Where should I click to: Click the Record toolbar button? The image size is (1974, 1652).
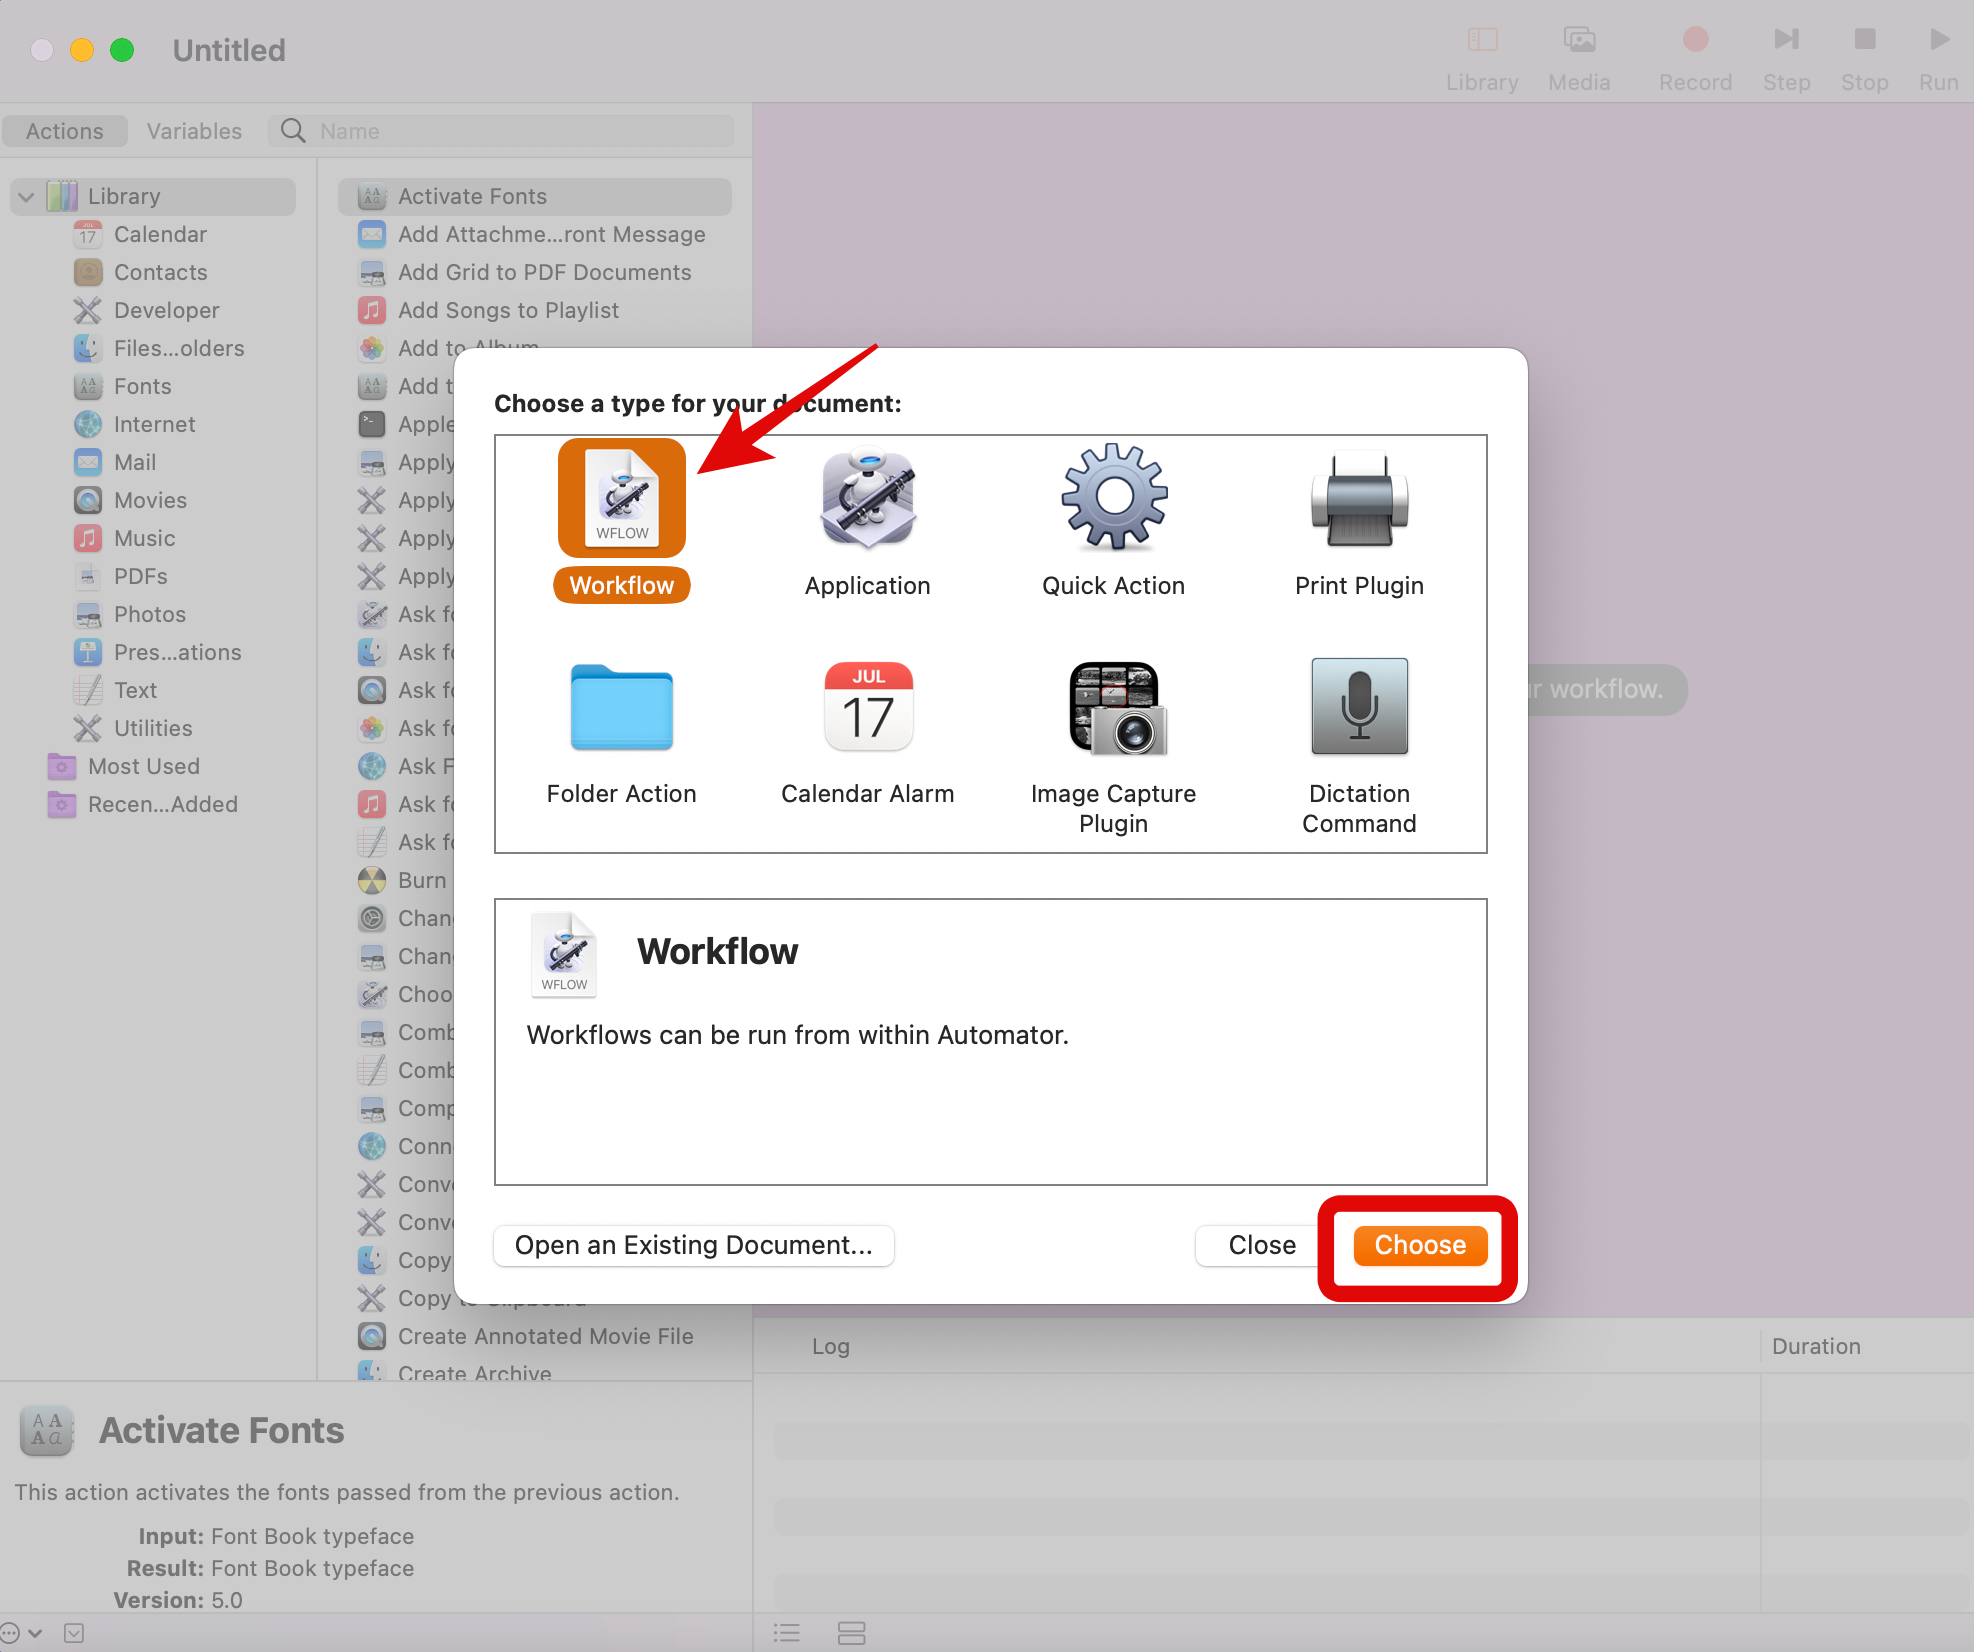(1694, 41)
